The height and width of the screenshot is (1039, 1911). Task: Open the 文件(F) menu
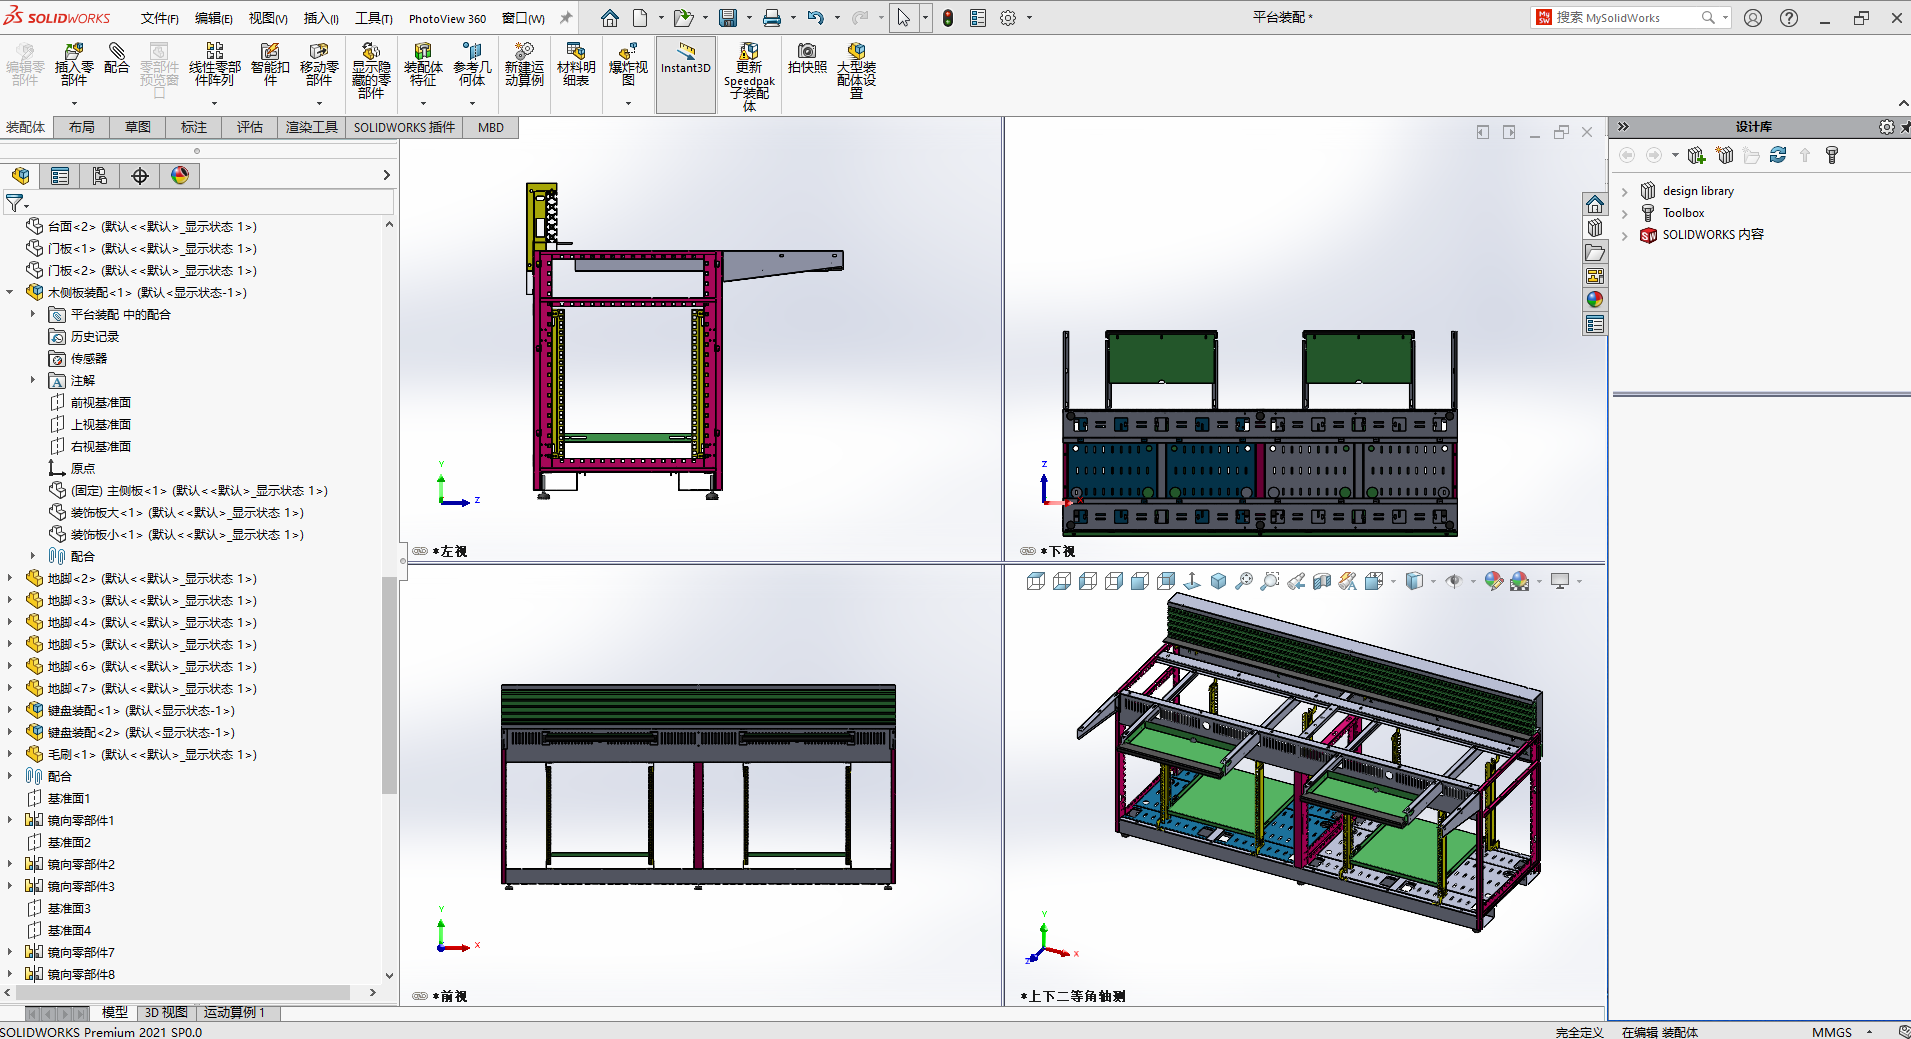(160, 18)
